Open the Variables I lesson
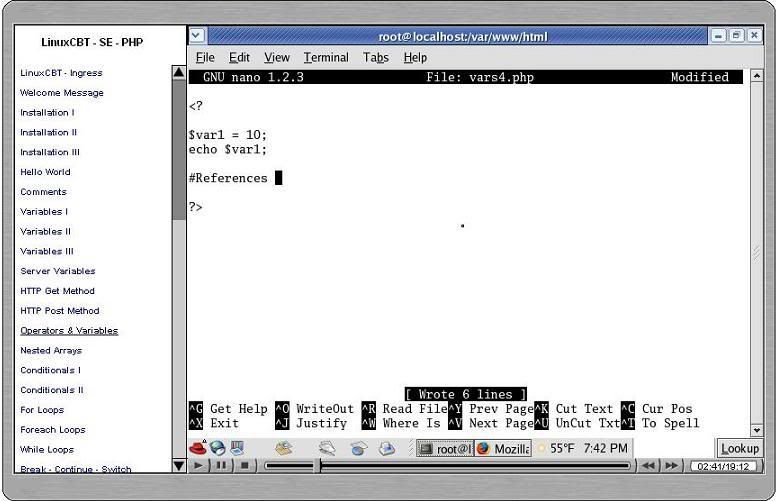The image size is (776, 501). point(44,211)
